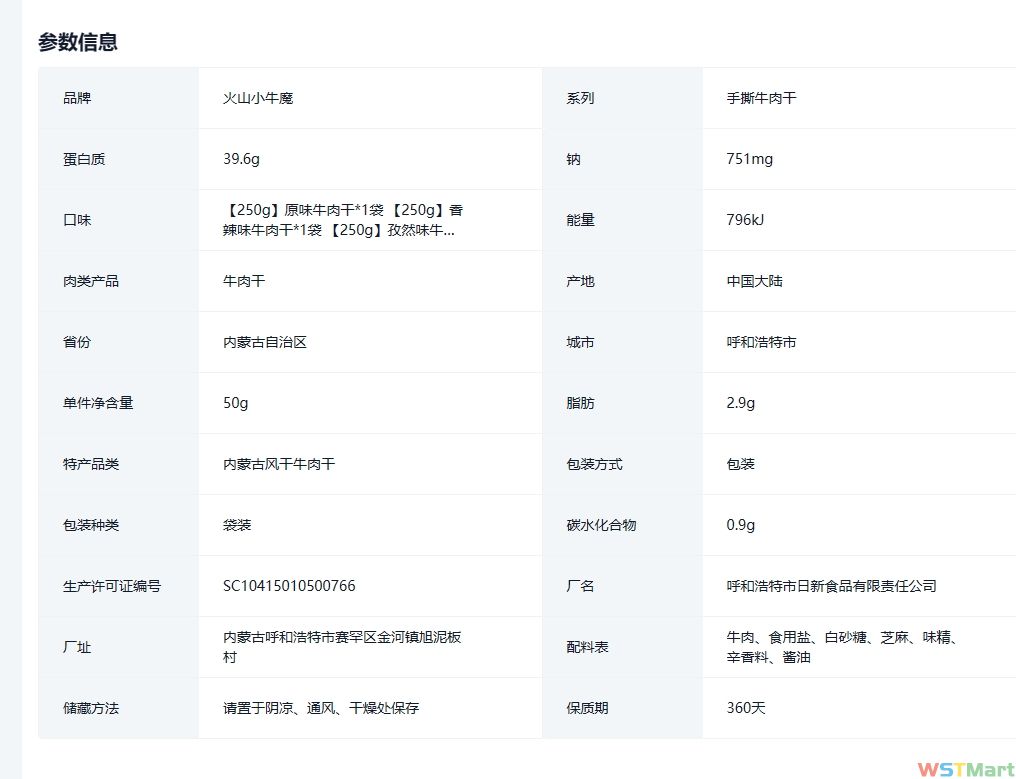This screenshot has height=779, width=1016.
Task: Select the brand value 火山小牛魔
Action: [258, 98]
